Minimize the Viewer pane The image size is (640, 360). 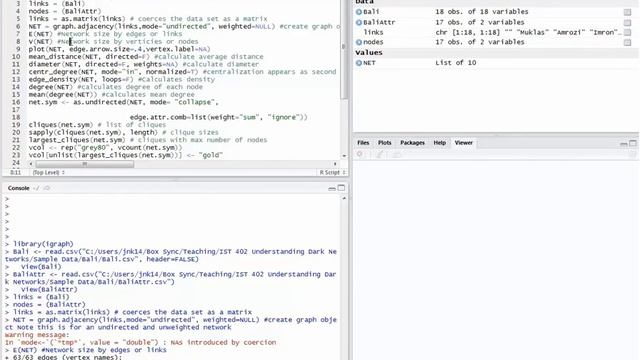click(624, 144)
